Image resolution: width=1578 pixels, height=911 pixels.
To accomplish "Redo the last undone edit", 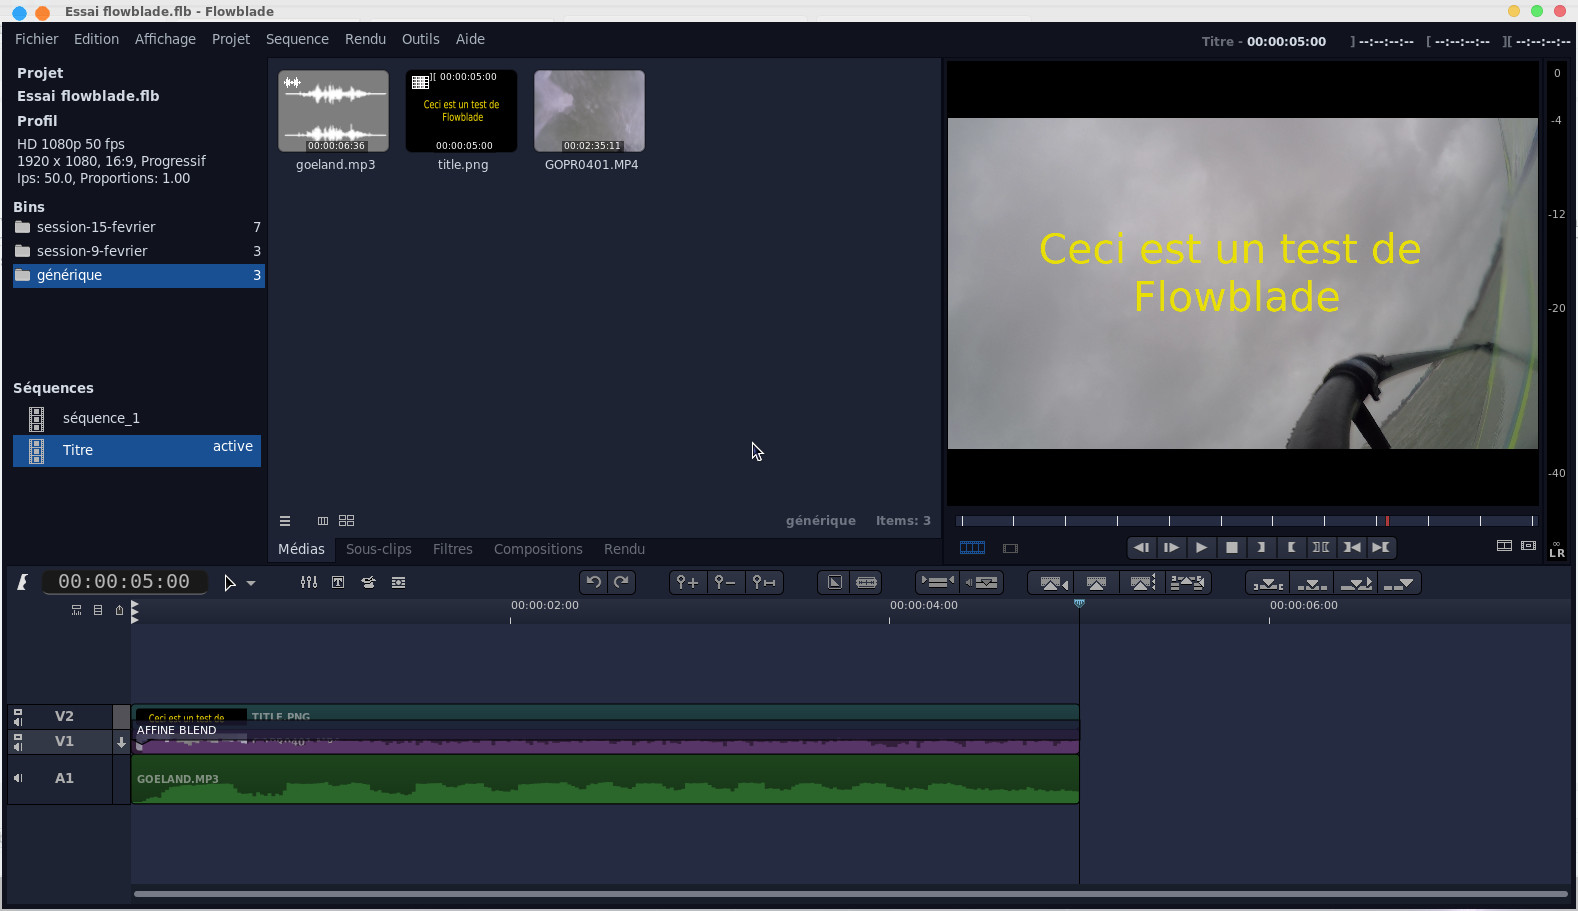I will click(x=621, y=582).
